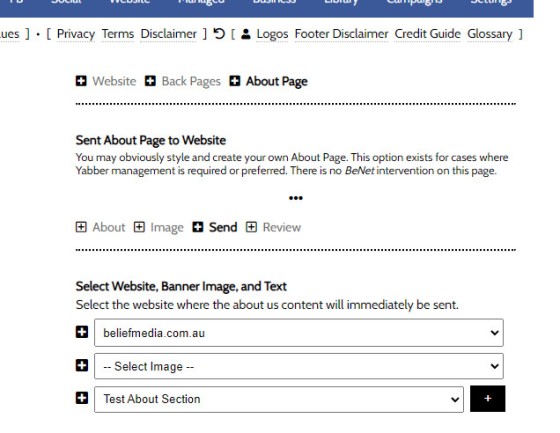Click plus icon left of Test About Section
The image size is (560, 433).
82,398
